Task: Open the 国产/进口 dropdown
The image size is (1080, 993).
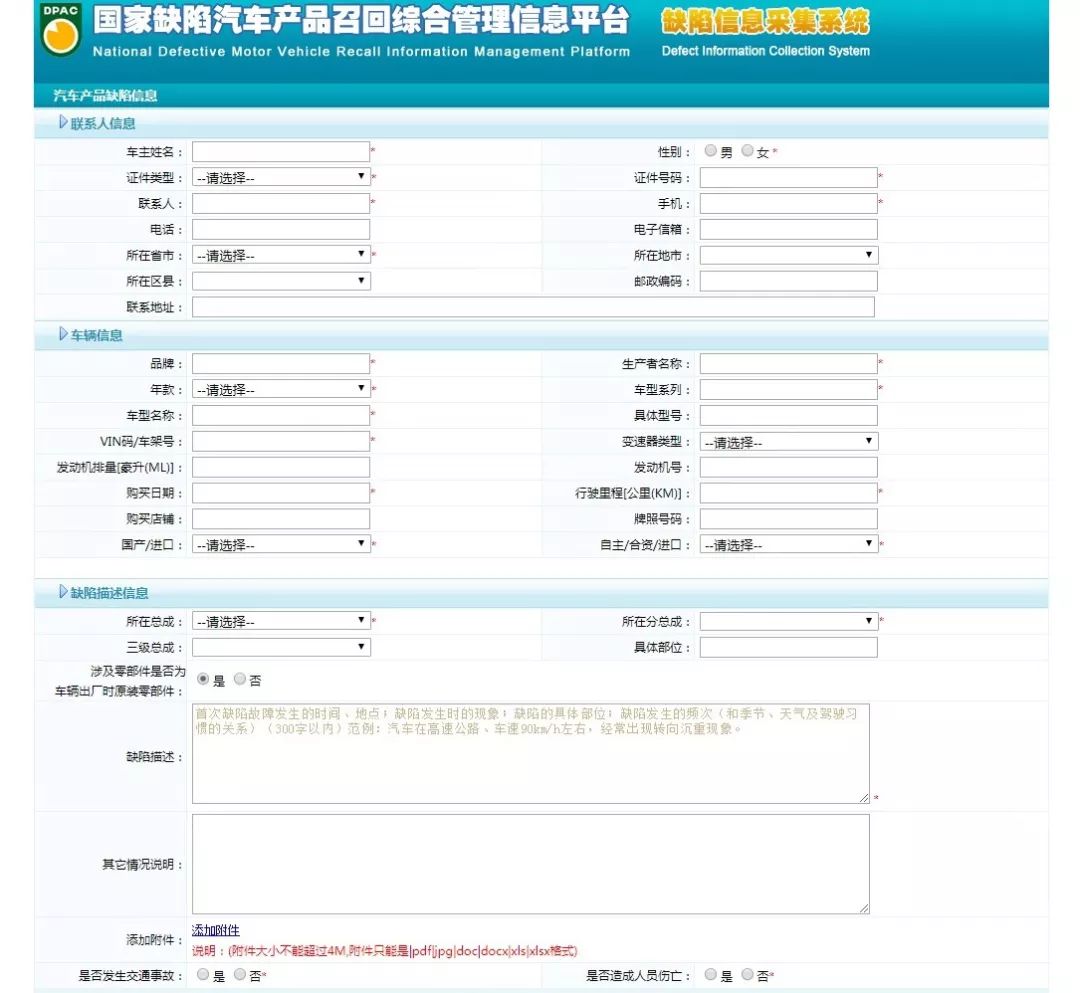Action: (281, 545)
